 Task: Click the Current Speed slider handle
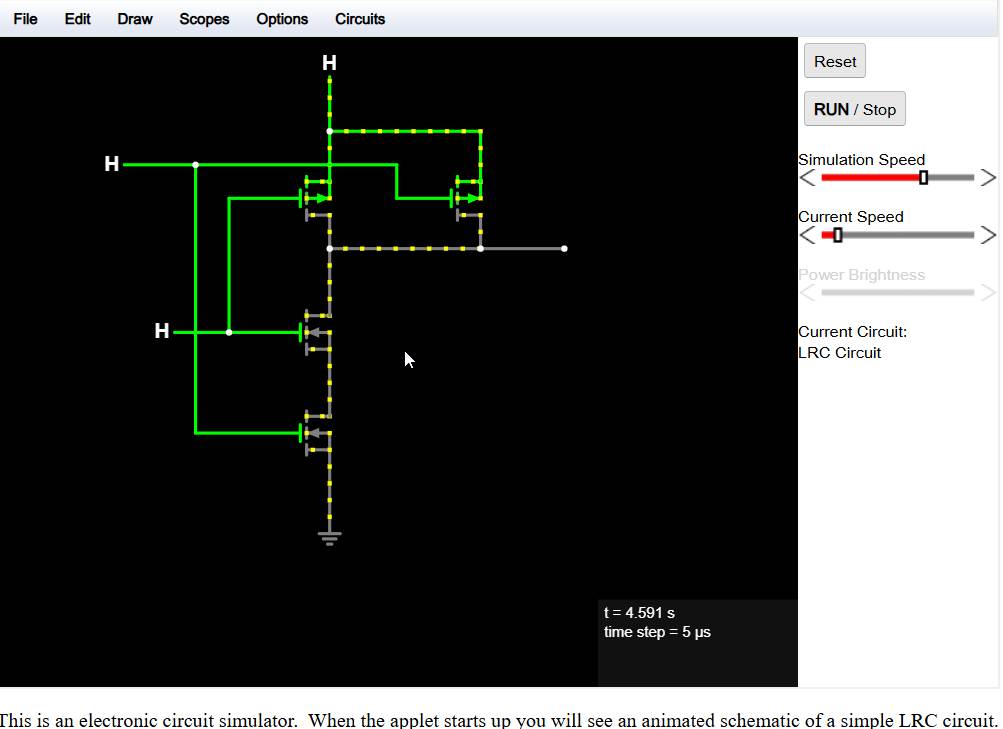838,235
